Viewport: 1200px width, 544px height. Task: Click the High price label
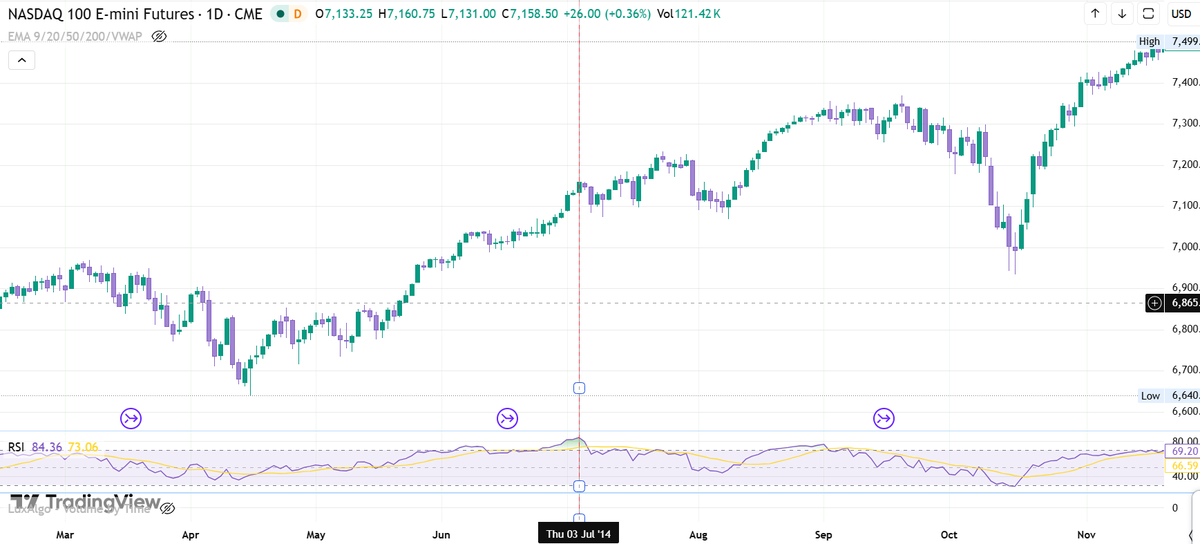click(x=1149, y=41)
